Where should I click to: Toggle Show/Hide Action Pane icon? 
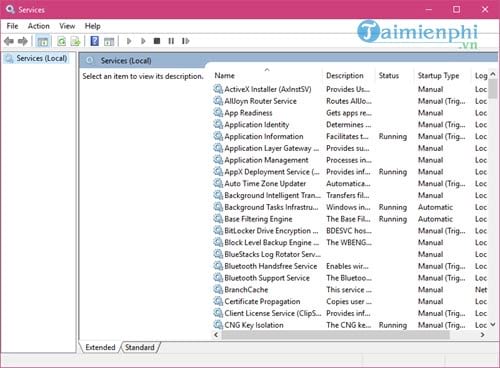tap(109, 42)
